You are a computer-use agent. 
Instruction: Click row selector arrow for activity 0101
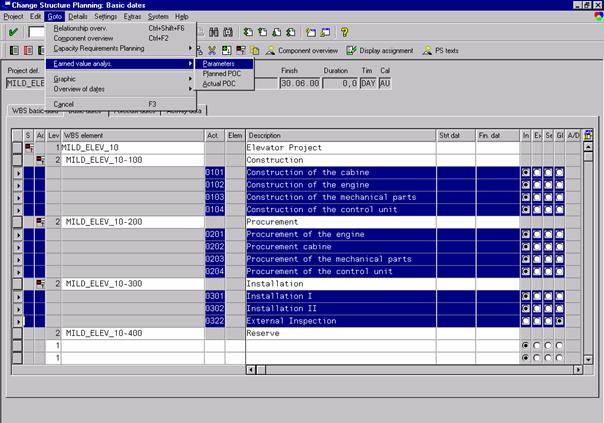[x=17, y=173]
